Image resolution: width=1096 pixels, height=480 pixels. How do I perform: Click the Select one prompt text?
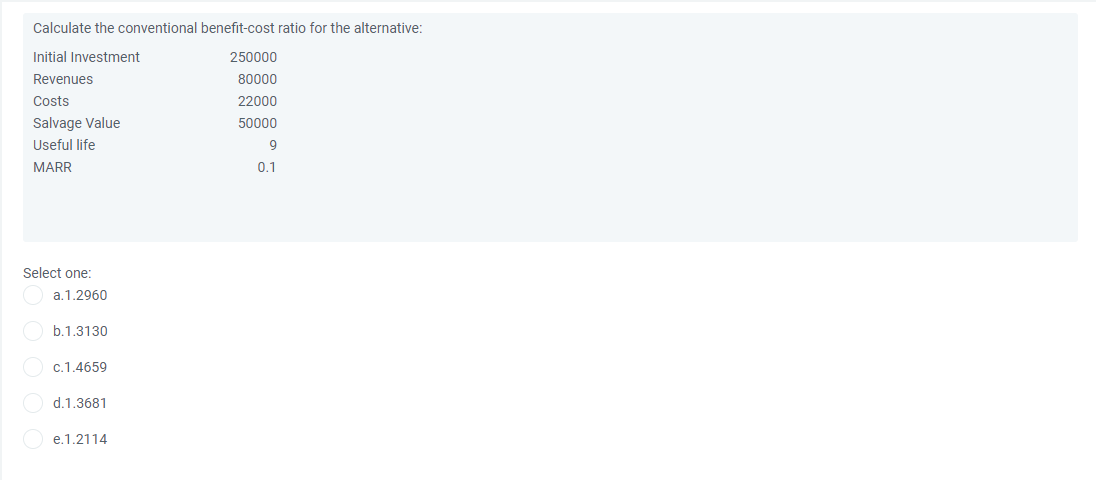[57, 272]
